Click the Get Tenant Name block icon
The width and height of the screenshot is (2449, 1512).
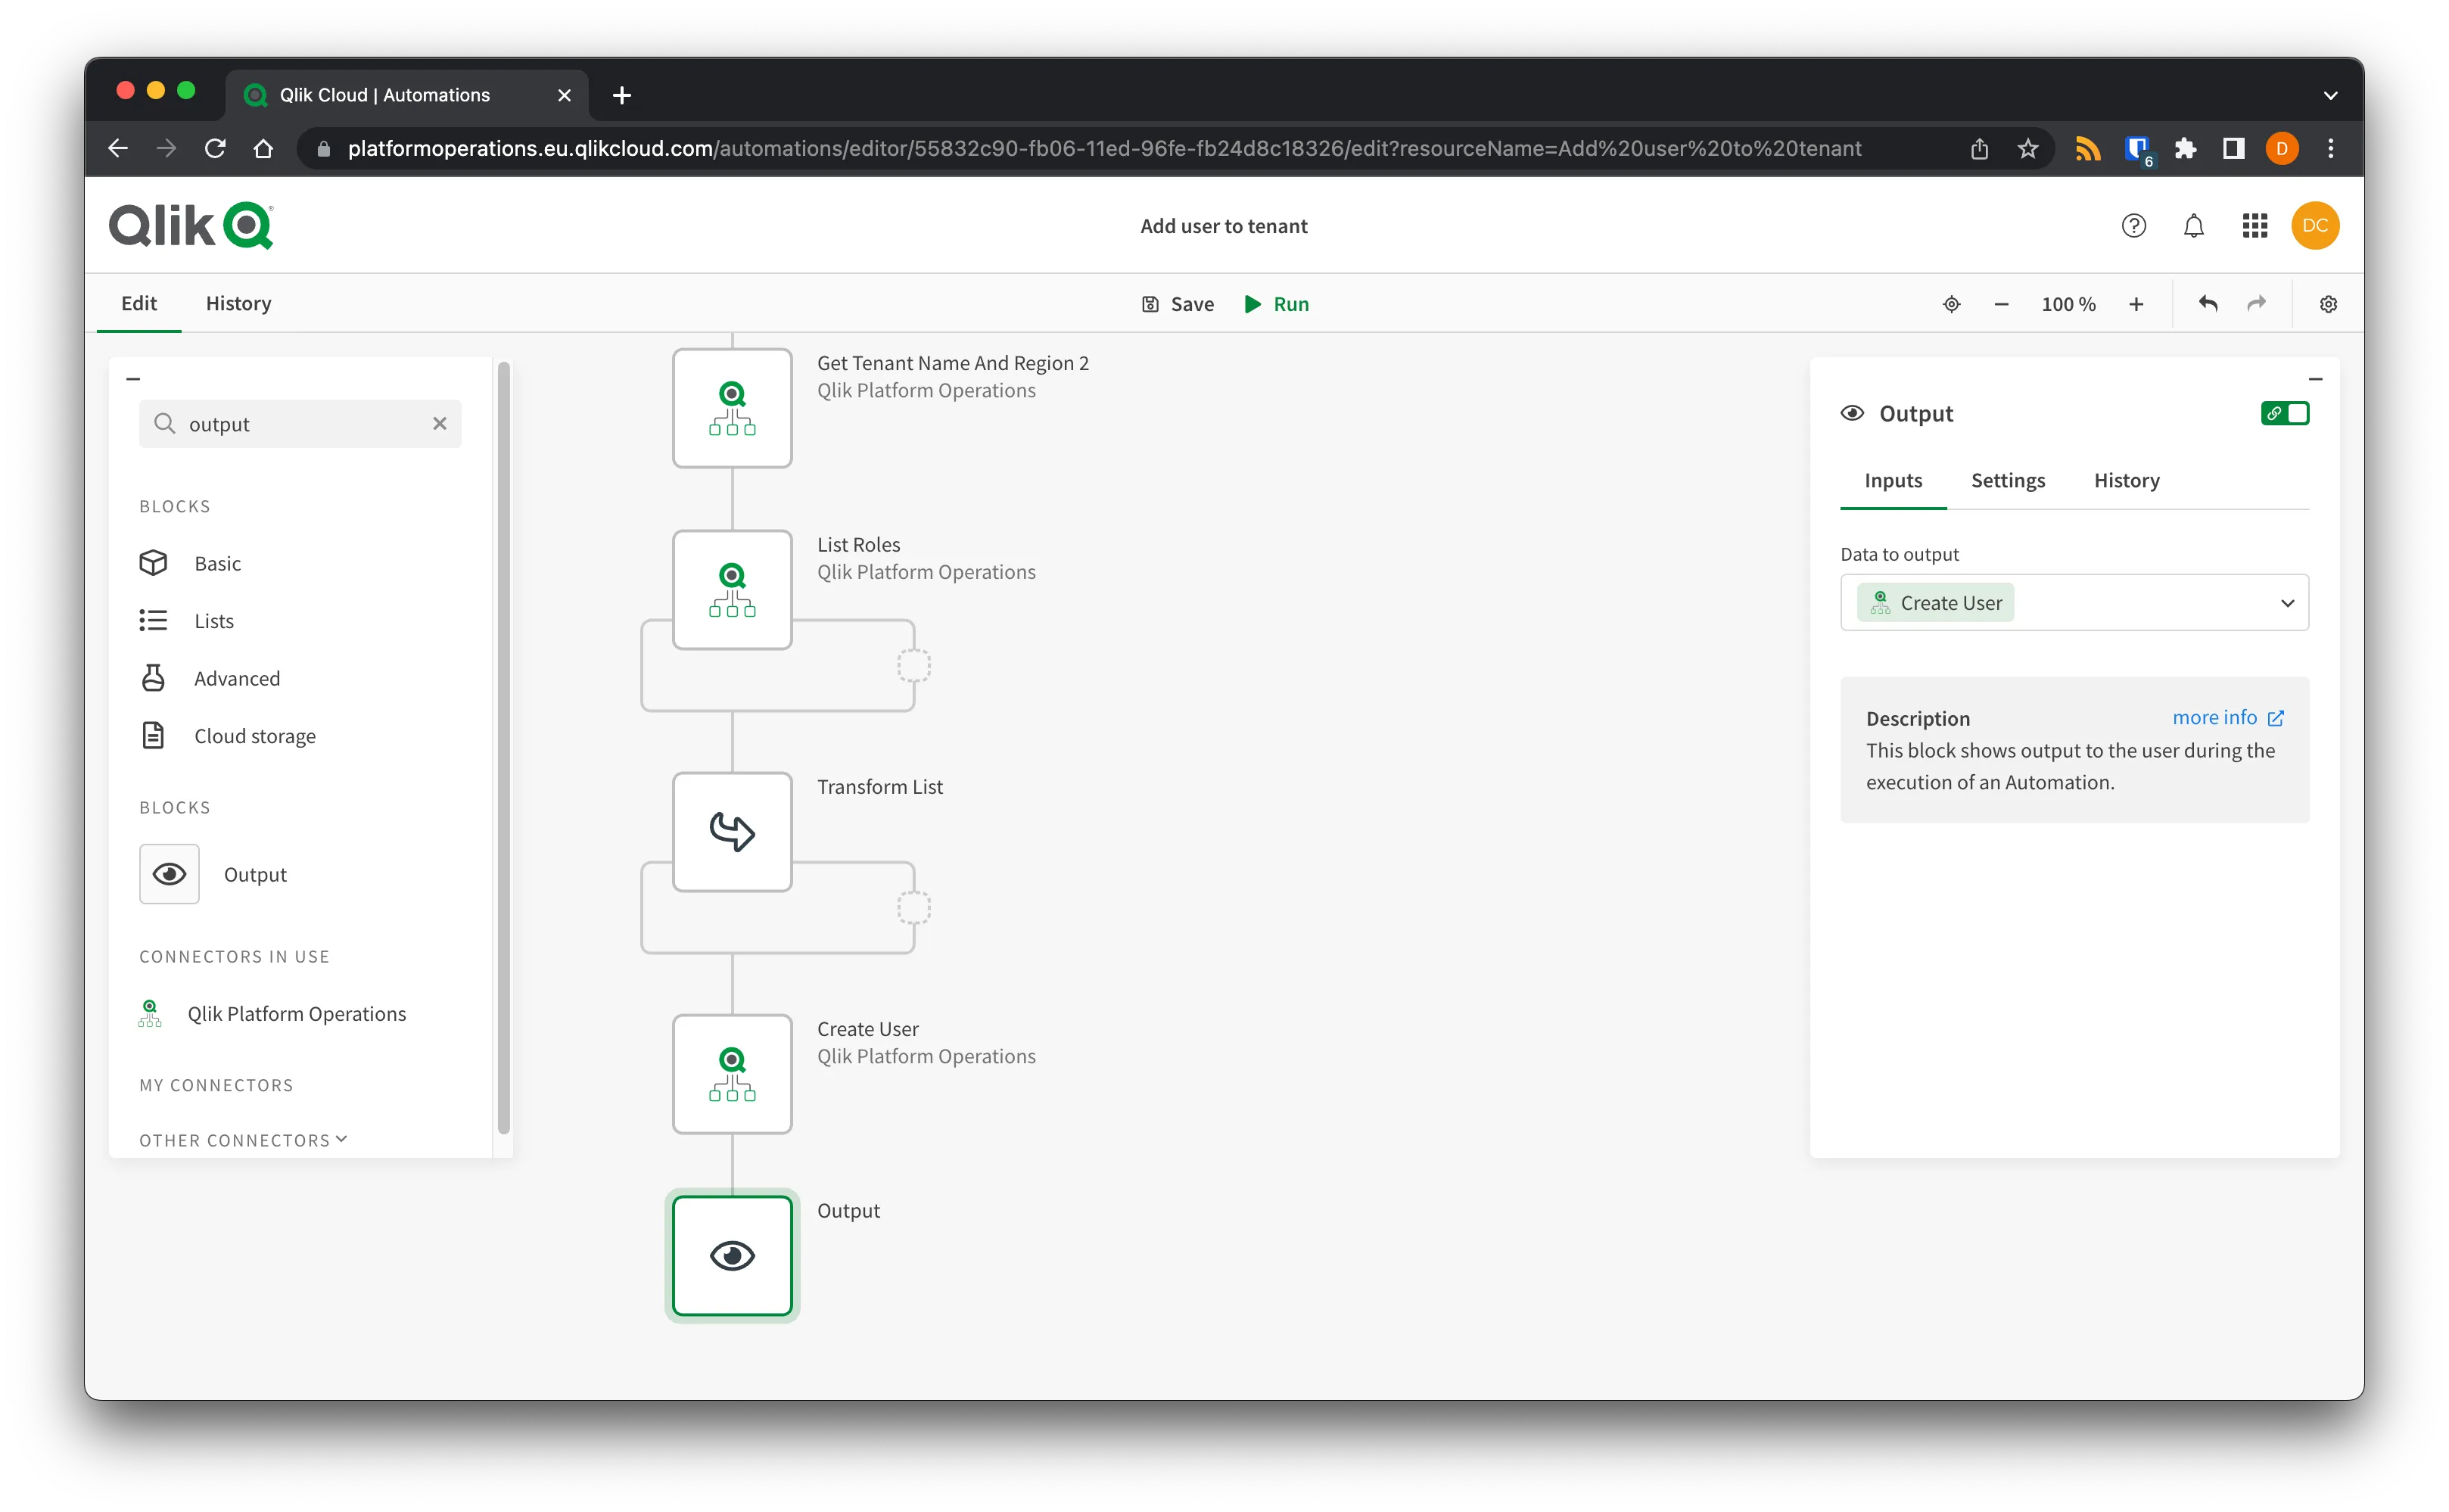(731, 408)
